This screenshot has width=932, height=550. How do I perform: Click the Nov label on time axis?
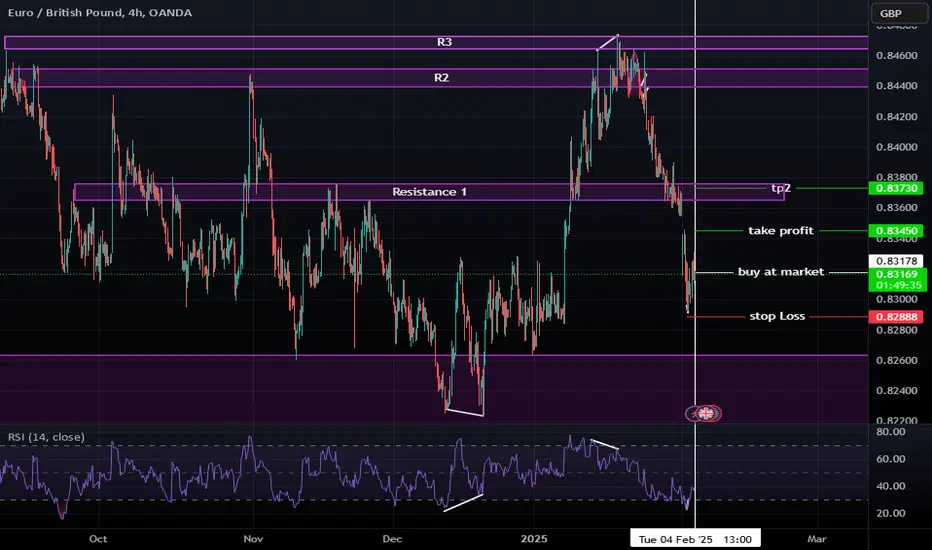[x=253, y=539]
